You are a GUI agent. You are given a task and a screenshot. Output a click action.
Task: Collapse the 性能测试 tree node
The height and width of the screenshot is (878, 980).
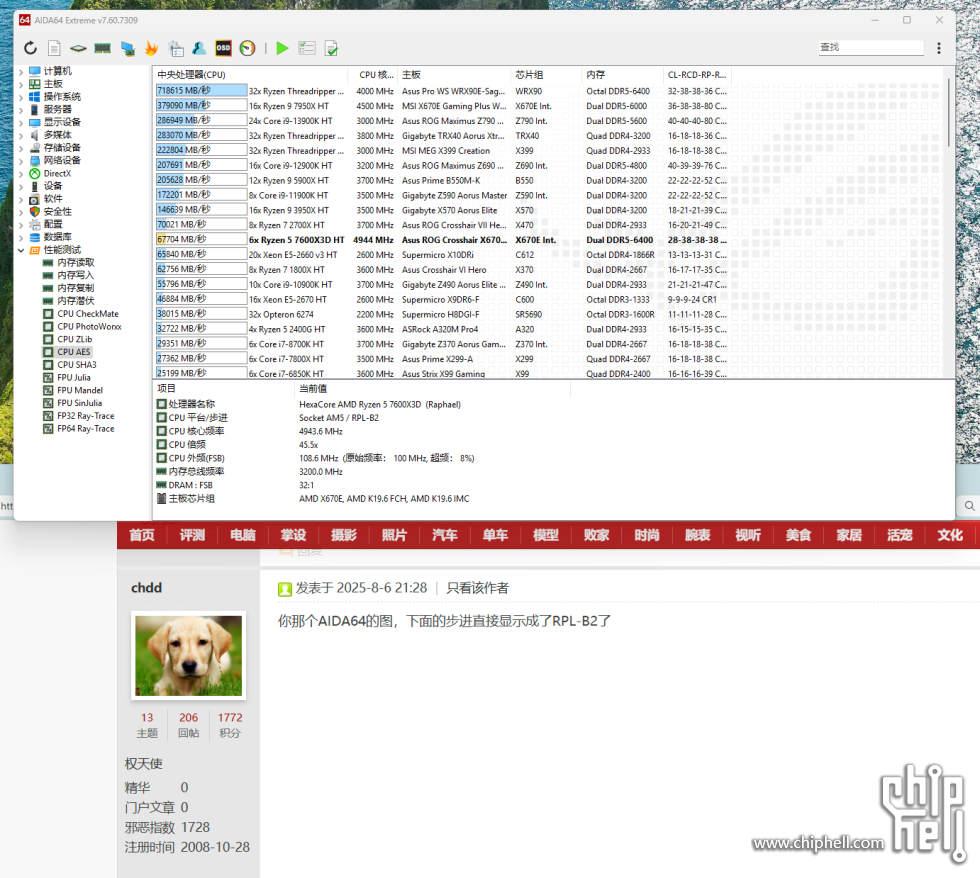(21, 250)
